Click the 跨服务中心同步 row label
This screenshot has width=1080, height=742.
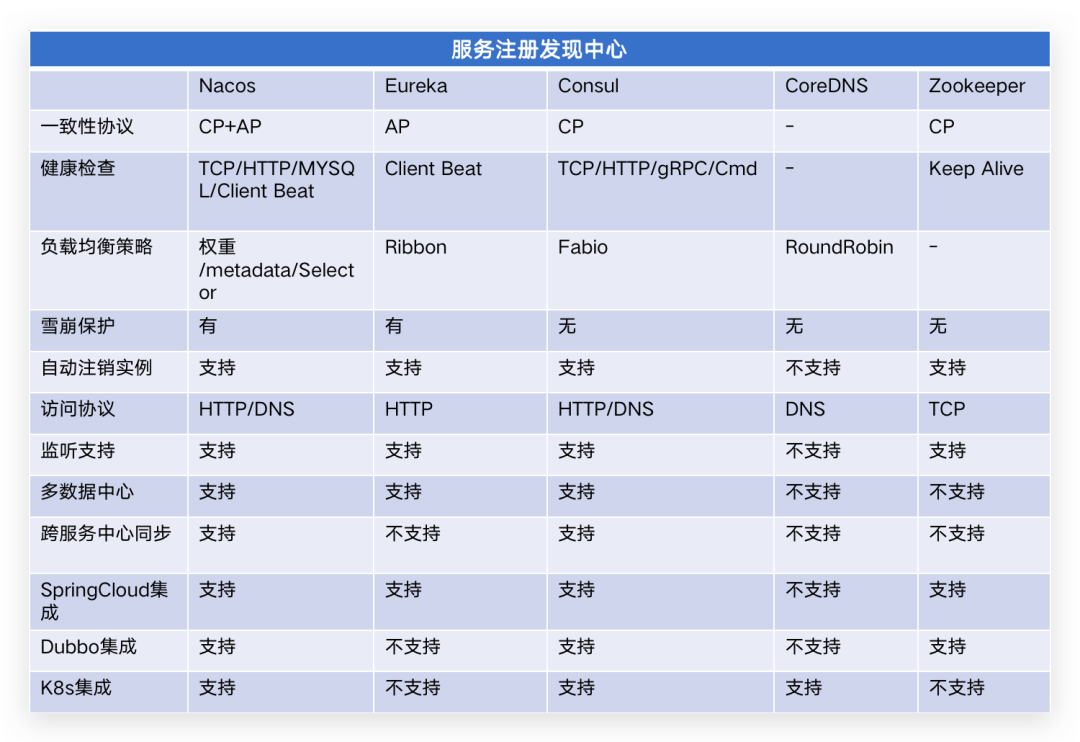[105, 533]
